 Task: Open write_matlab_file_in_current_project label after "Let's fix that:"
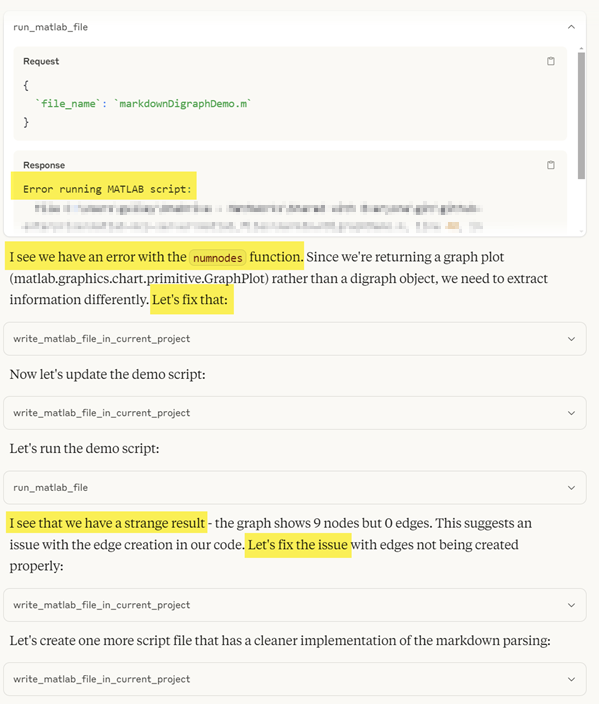(101, 339)
